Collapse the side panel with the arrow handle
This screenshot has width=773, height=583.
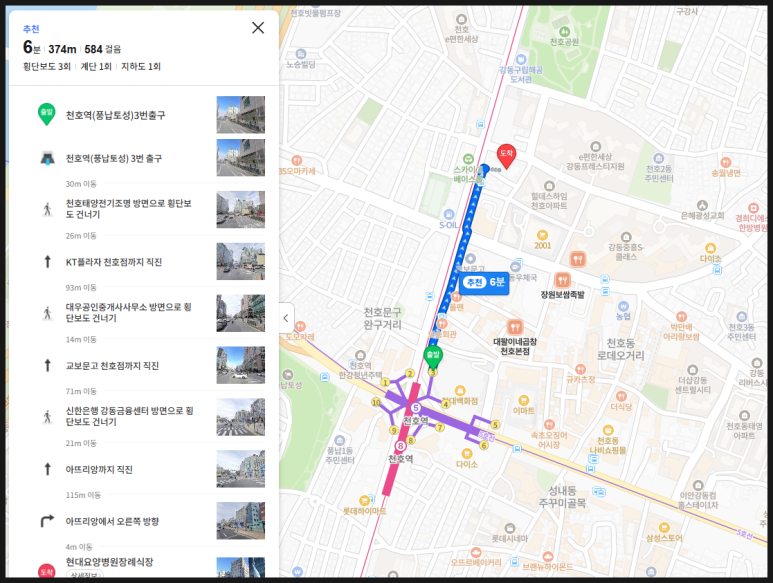(x=286, y=318)
